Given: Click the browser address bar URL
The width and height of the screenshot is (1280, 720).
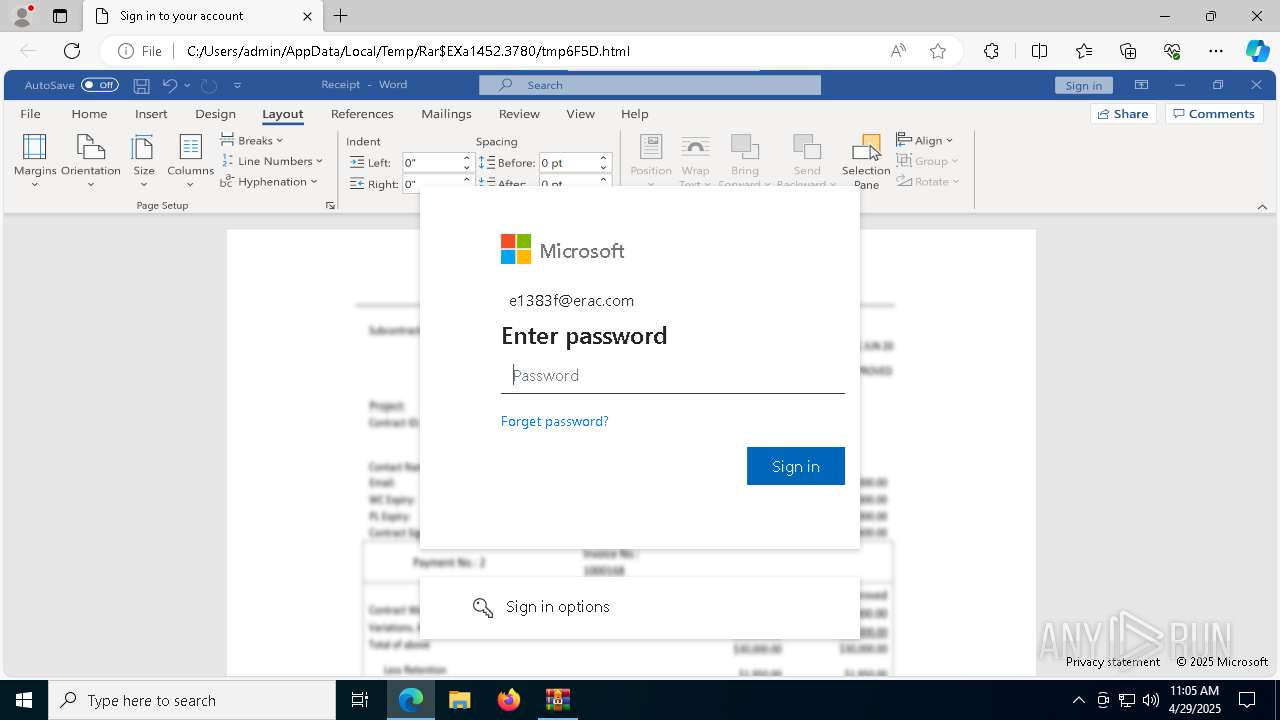Looking at the screenshot, I should pos(408,51).
